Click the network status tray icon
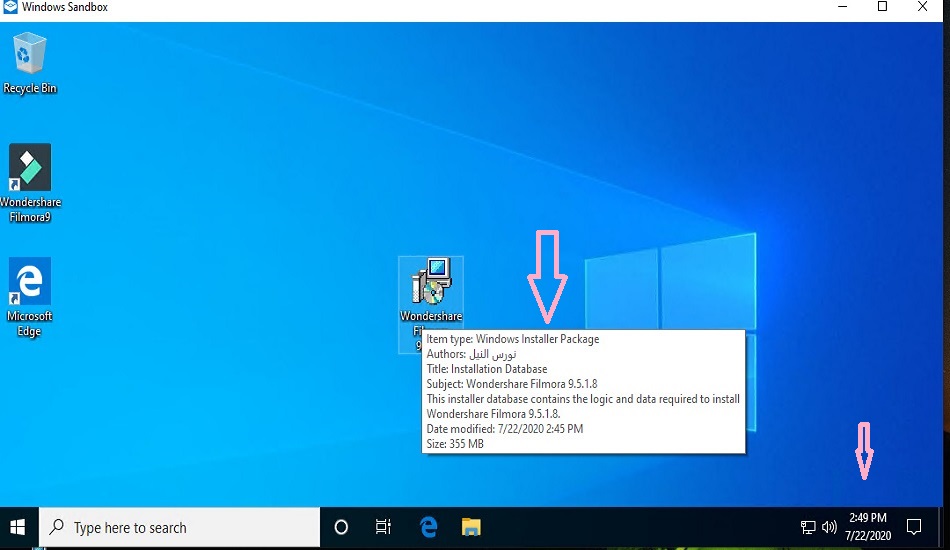The height and width of the screenshot is (550, 950). 808,527
